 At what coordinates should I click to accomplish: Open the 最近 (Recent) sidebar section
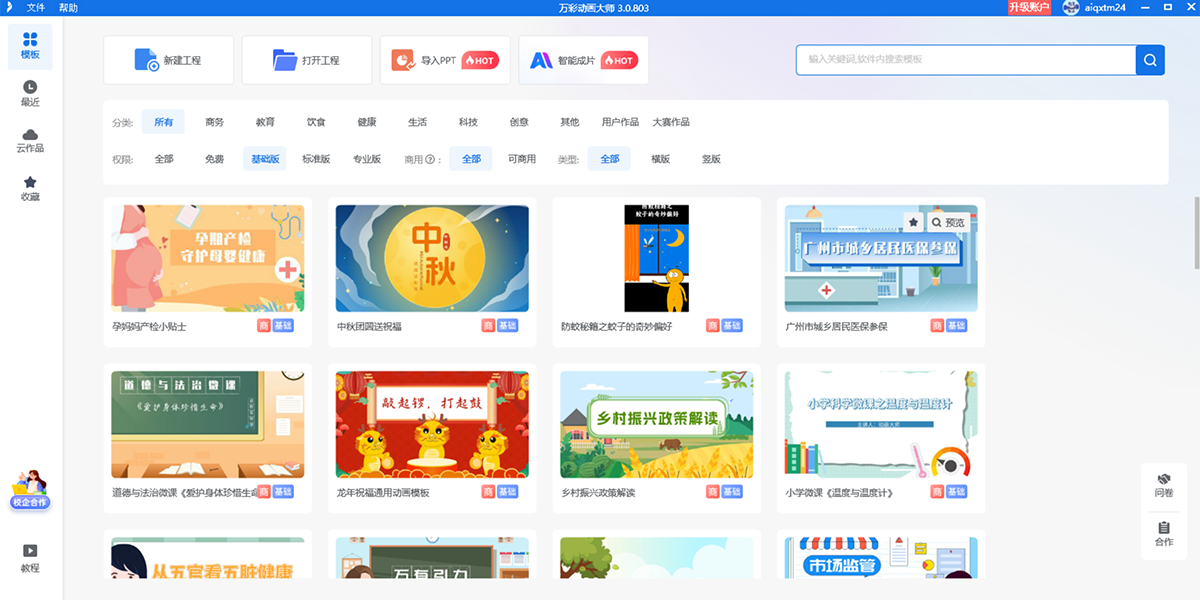[30, 95]
